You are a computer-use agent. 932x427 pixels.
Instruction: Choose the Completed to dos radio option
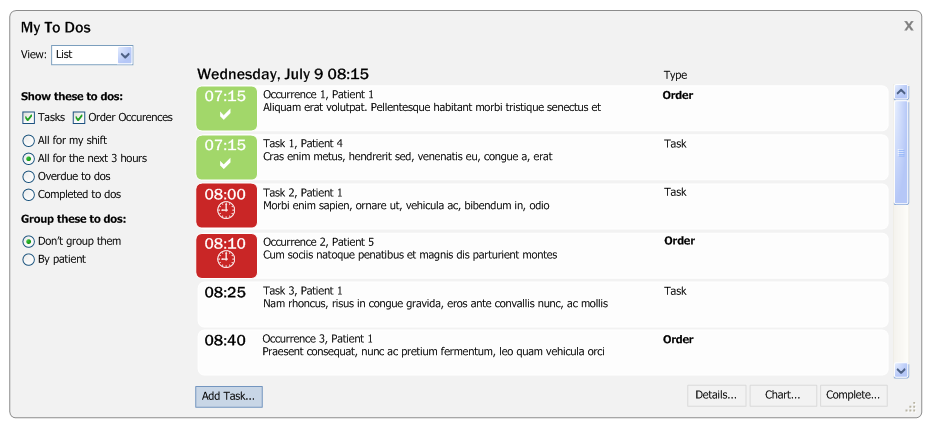(29, 195)
